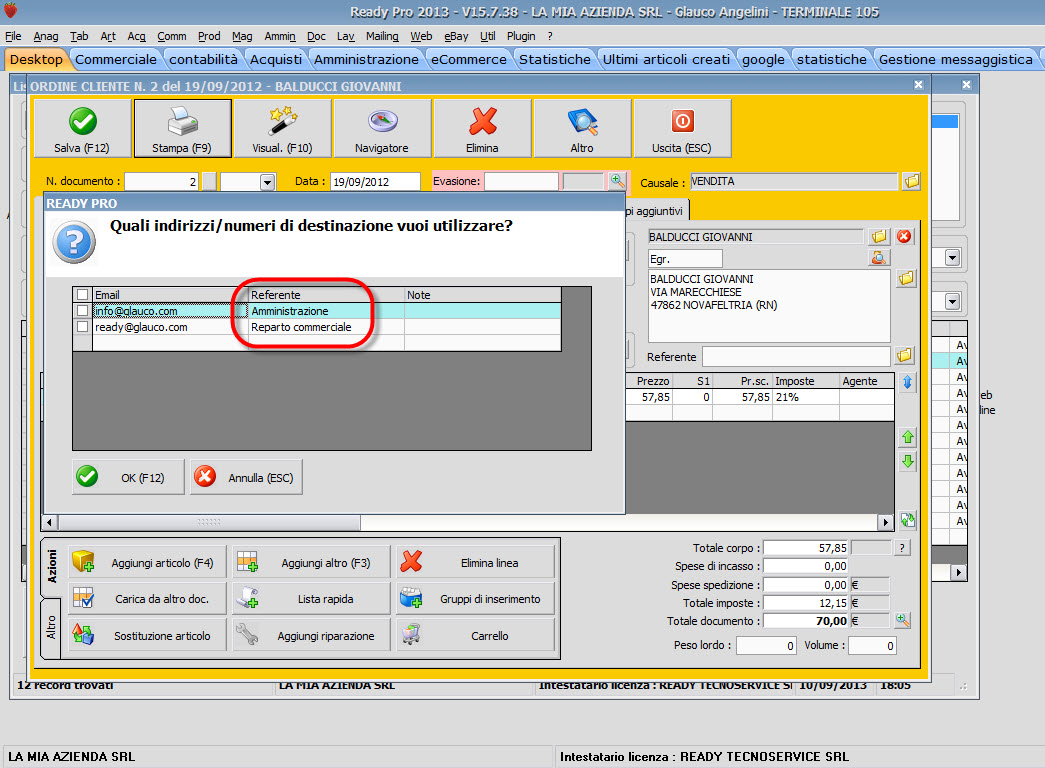Screen dimensions: 1045x768
Task: Click the Salva (F12) toolbar button
Action: click(82, 129)
